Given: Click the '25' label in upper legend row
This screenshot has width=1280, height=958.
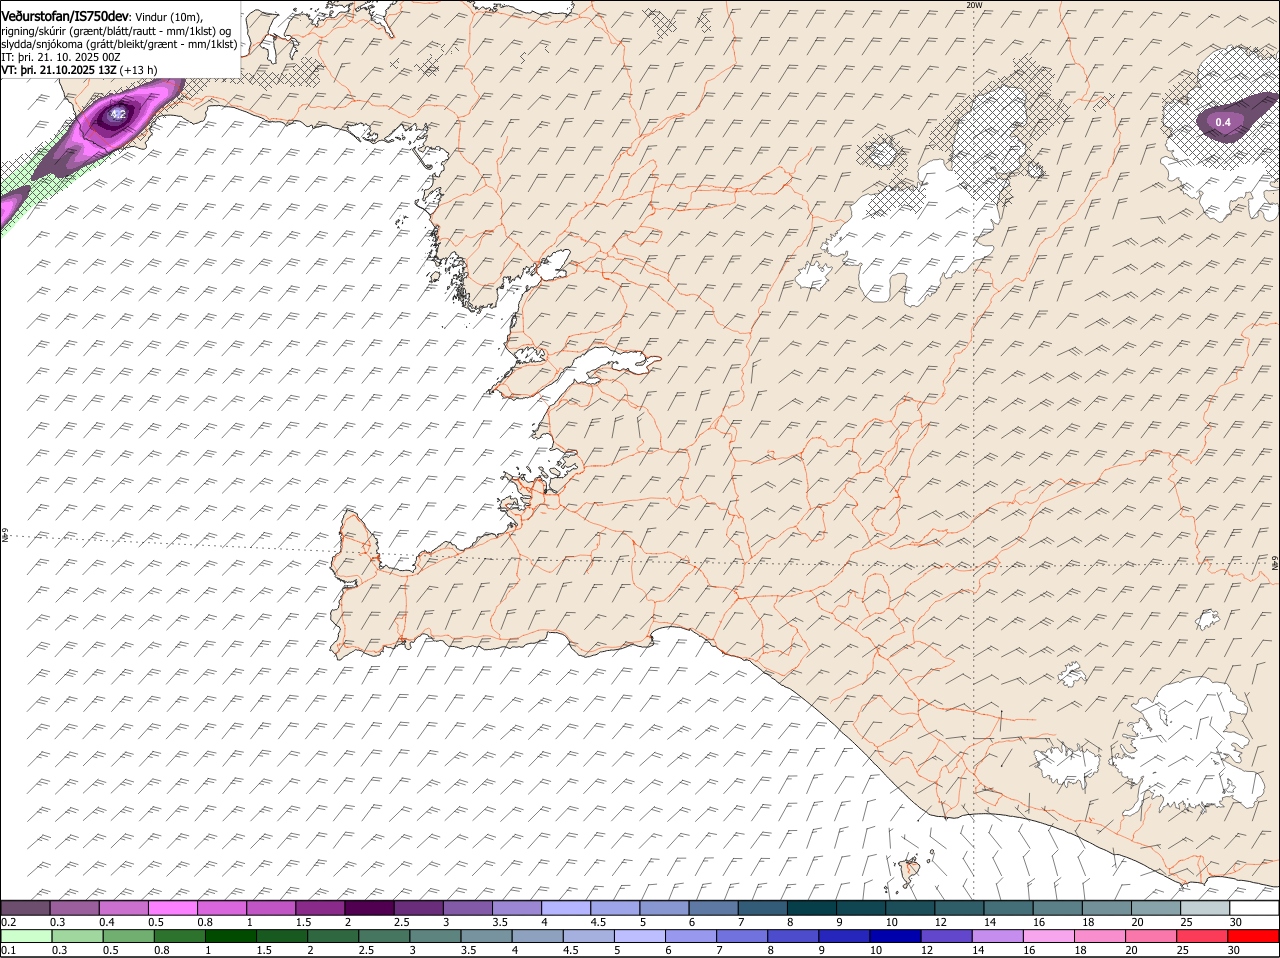Looking at the screenshot, I should tap(1187, 922).
